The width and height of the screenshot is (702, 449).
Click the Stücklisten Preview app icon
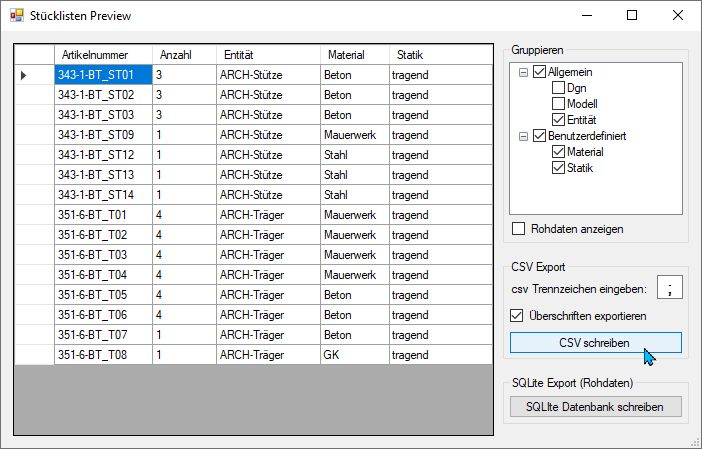coord(17,15)
